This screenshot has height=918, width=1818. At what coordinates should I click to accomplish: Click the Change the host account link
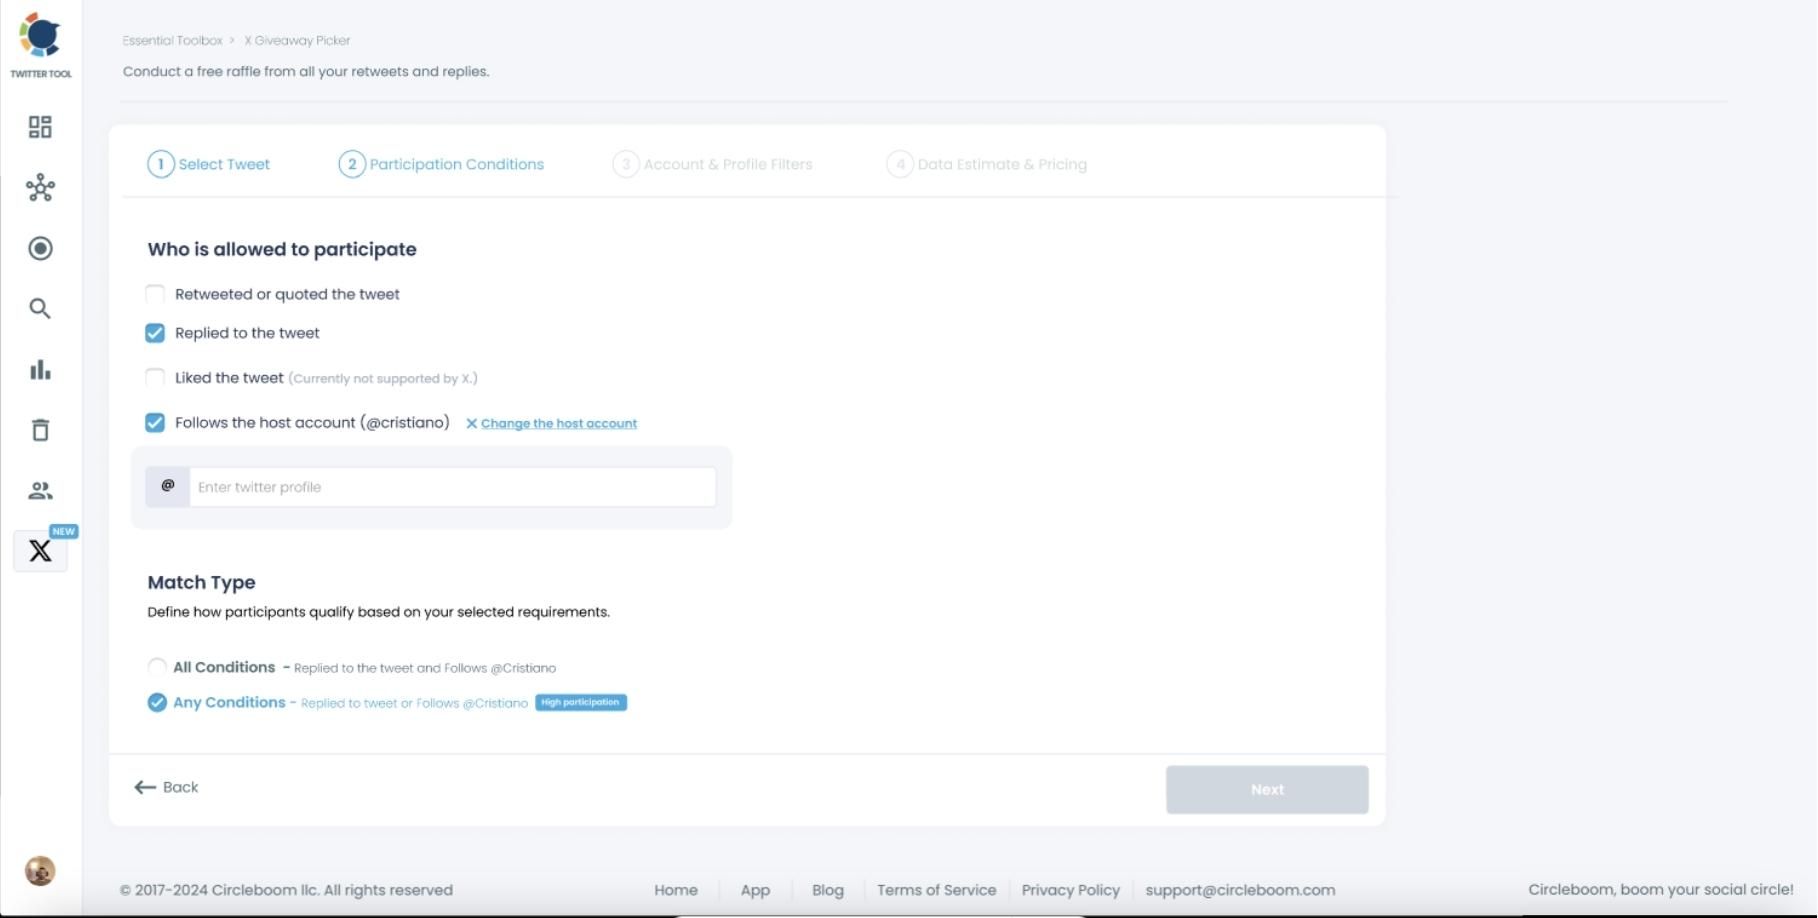(x=558, y=424)
